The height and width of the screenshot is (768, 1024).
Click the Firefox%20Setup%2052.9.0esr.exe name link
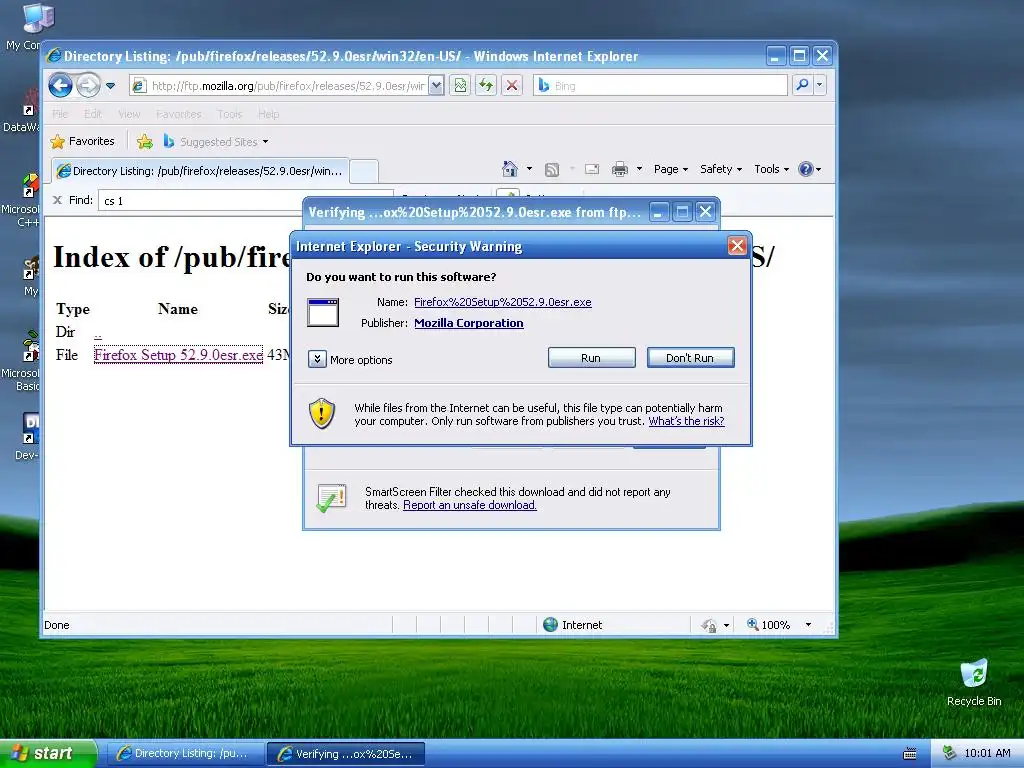(x=503, y=302)
